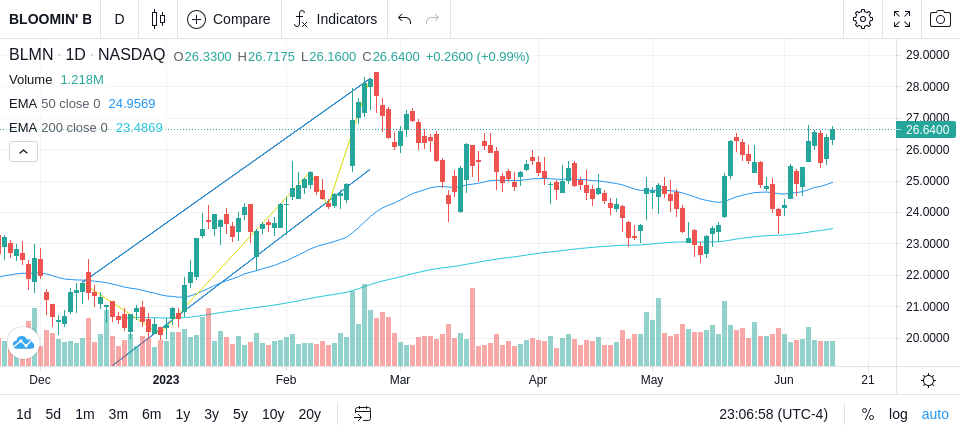Click the price change +0.2600 (+0.99%)
Screen dimensions: 960x433
(x=478, y=57)
